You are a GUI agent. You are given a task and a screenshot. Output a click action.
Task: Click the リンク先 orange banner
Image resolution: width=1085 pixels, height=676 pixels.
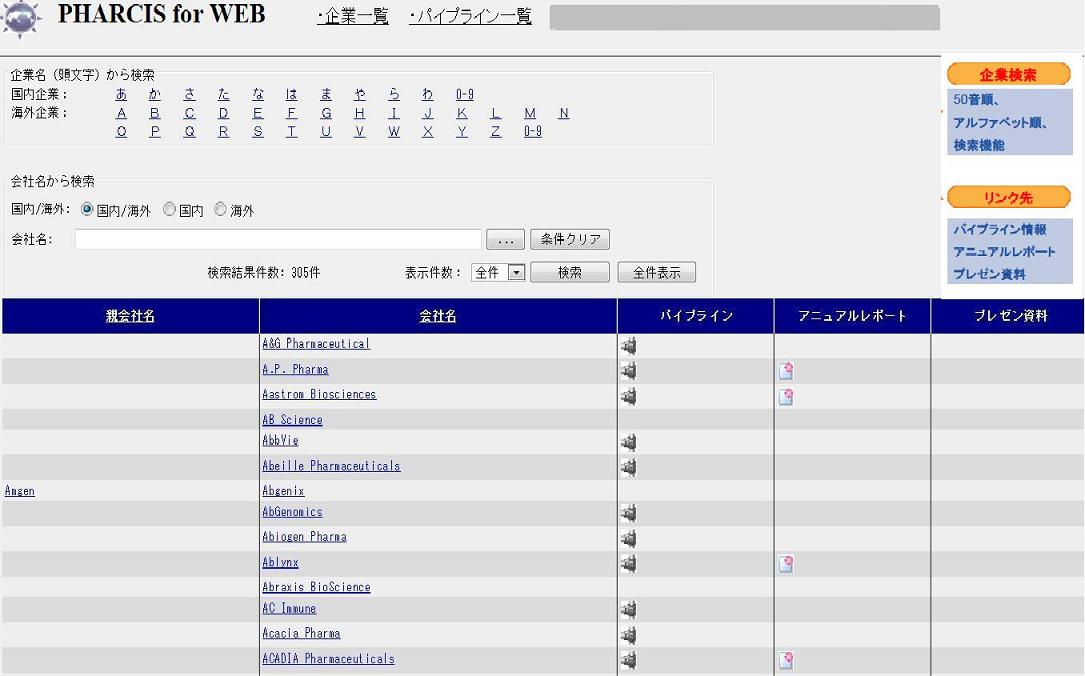pos(1008,197)
